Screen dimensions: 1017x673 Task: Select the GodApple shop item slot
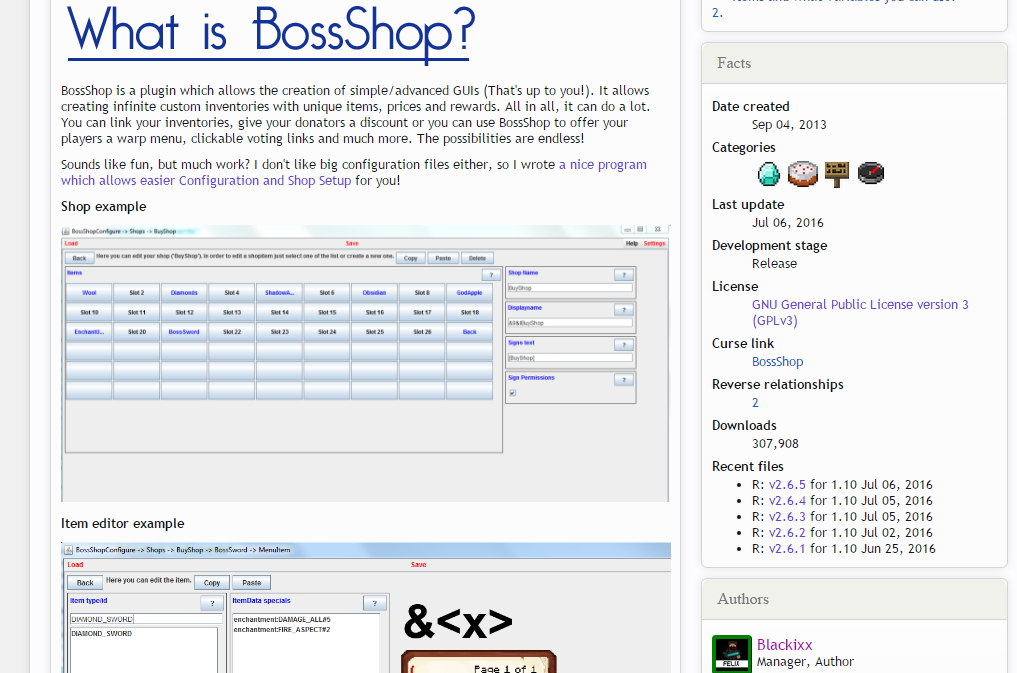(470, 293)
